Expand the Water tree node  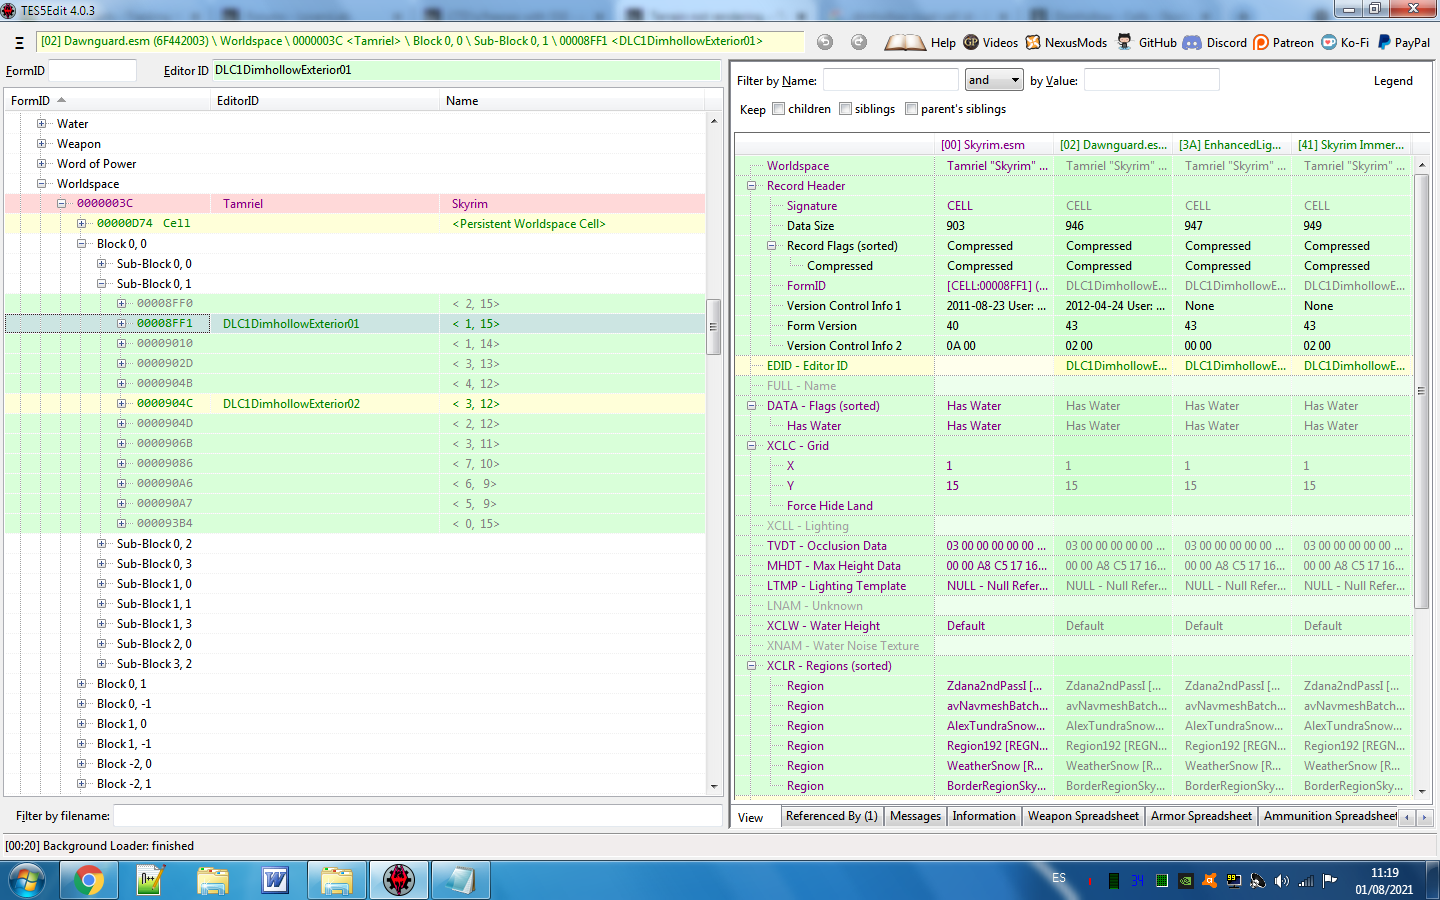coord(42,124)
